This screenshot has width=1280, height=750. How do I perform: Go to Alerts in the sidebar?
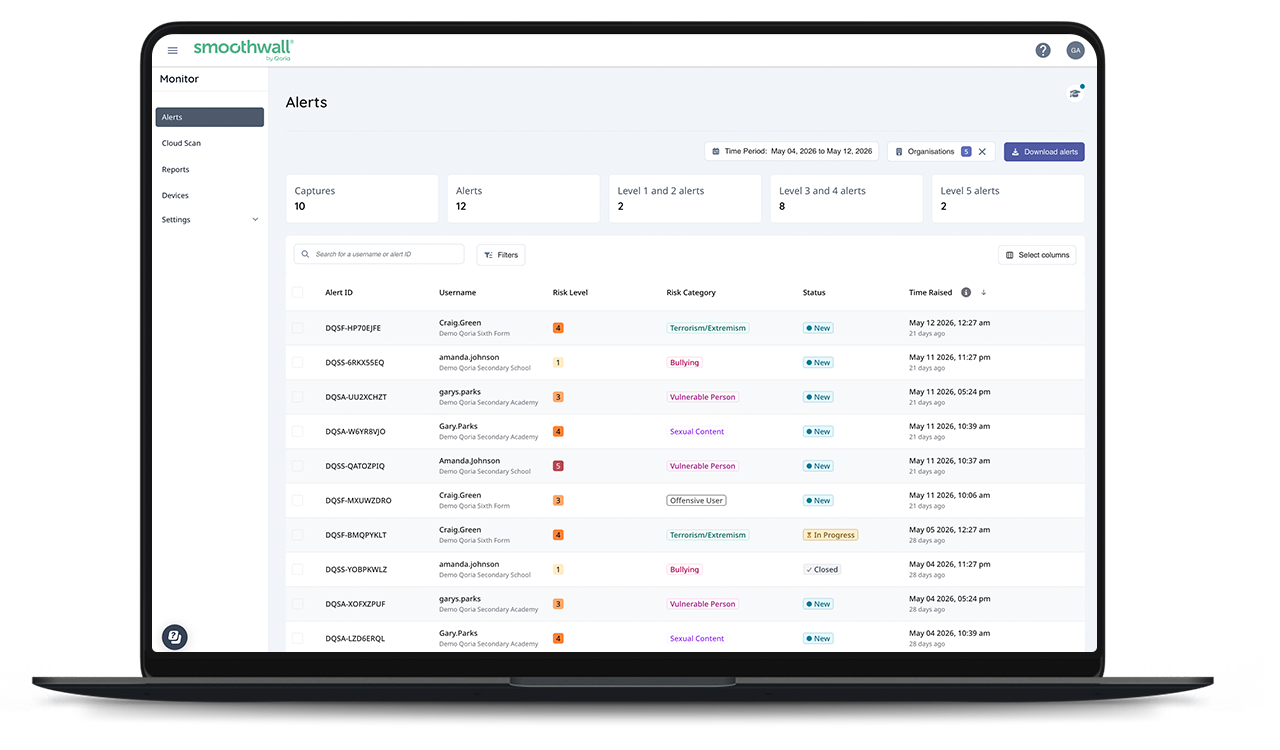[210, 117]
